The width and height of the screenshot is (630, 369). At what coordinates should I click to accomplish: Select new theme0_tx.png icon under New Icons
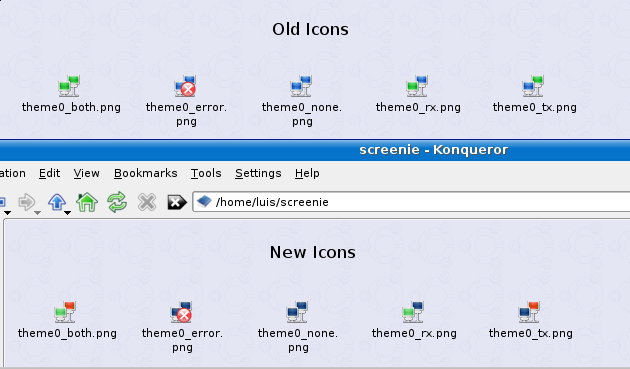pos(529,312)
